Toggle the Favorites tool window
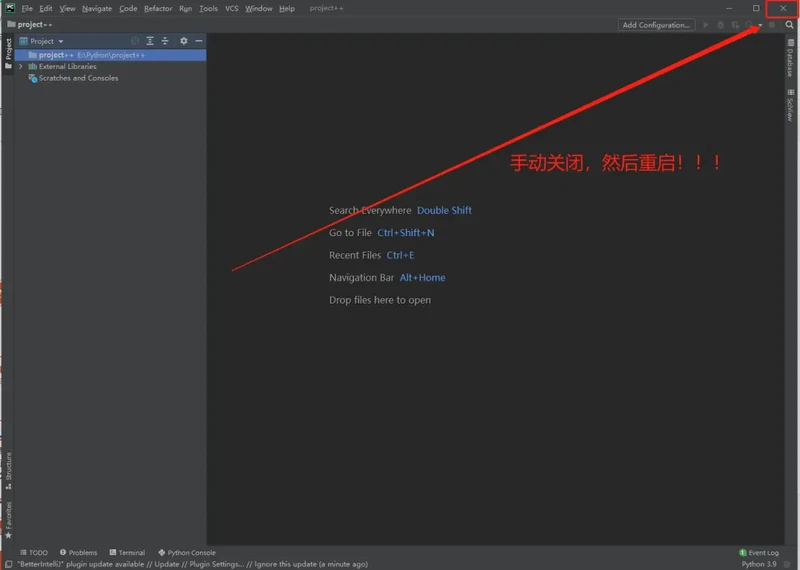800x570 pixels. pyautogui.click(x=8, y=517)
